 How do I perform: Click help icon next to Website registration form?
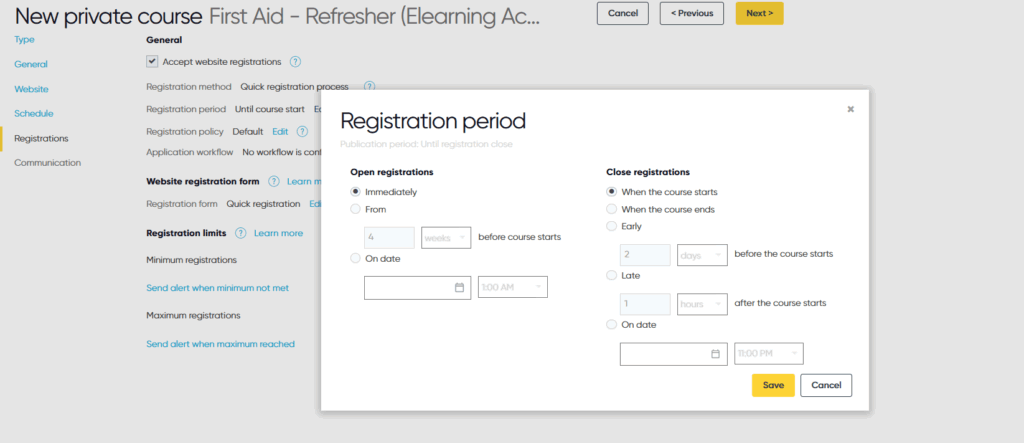point(274,181)
